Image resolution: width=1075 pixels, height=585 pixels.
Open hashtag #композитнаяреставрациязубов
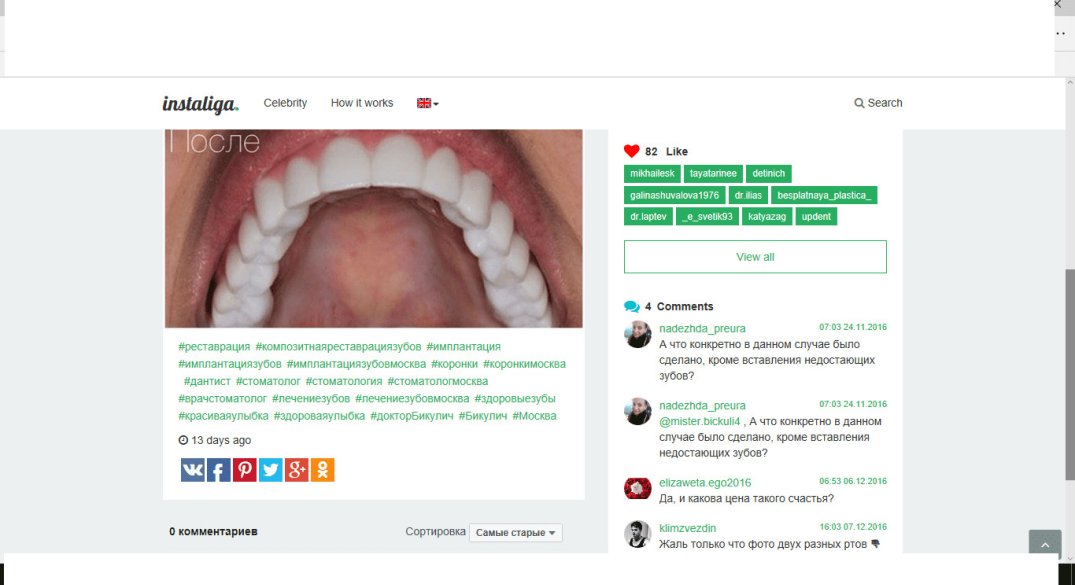coord(338,347)
